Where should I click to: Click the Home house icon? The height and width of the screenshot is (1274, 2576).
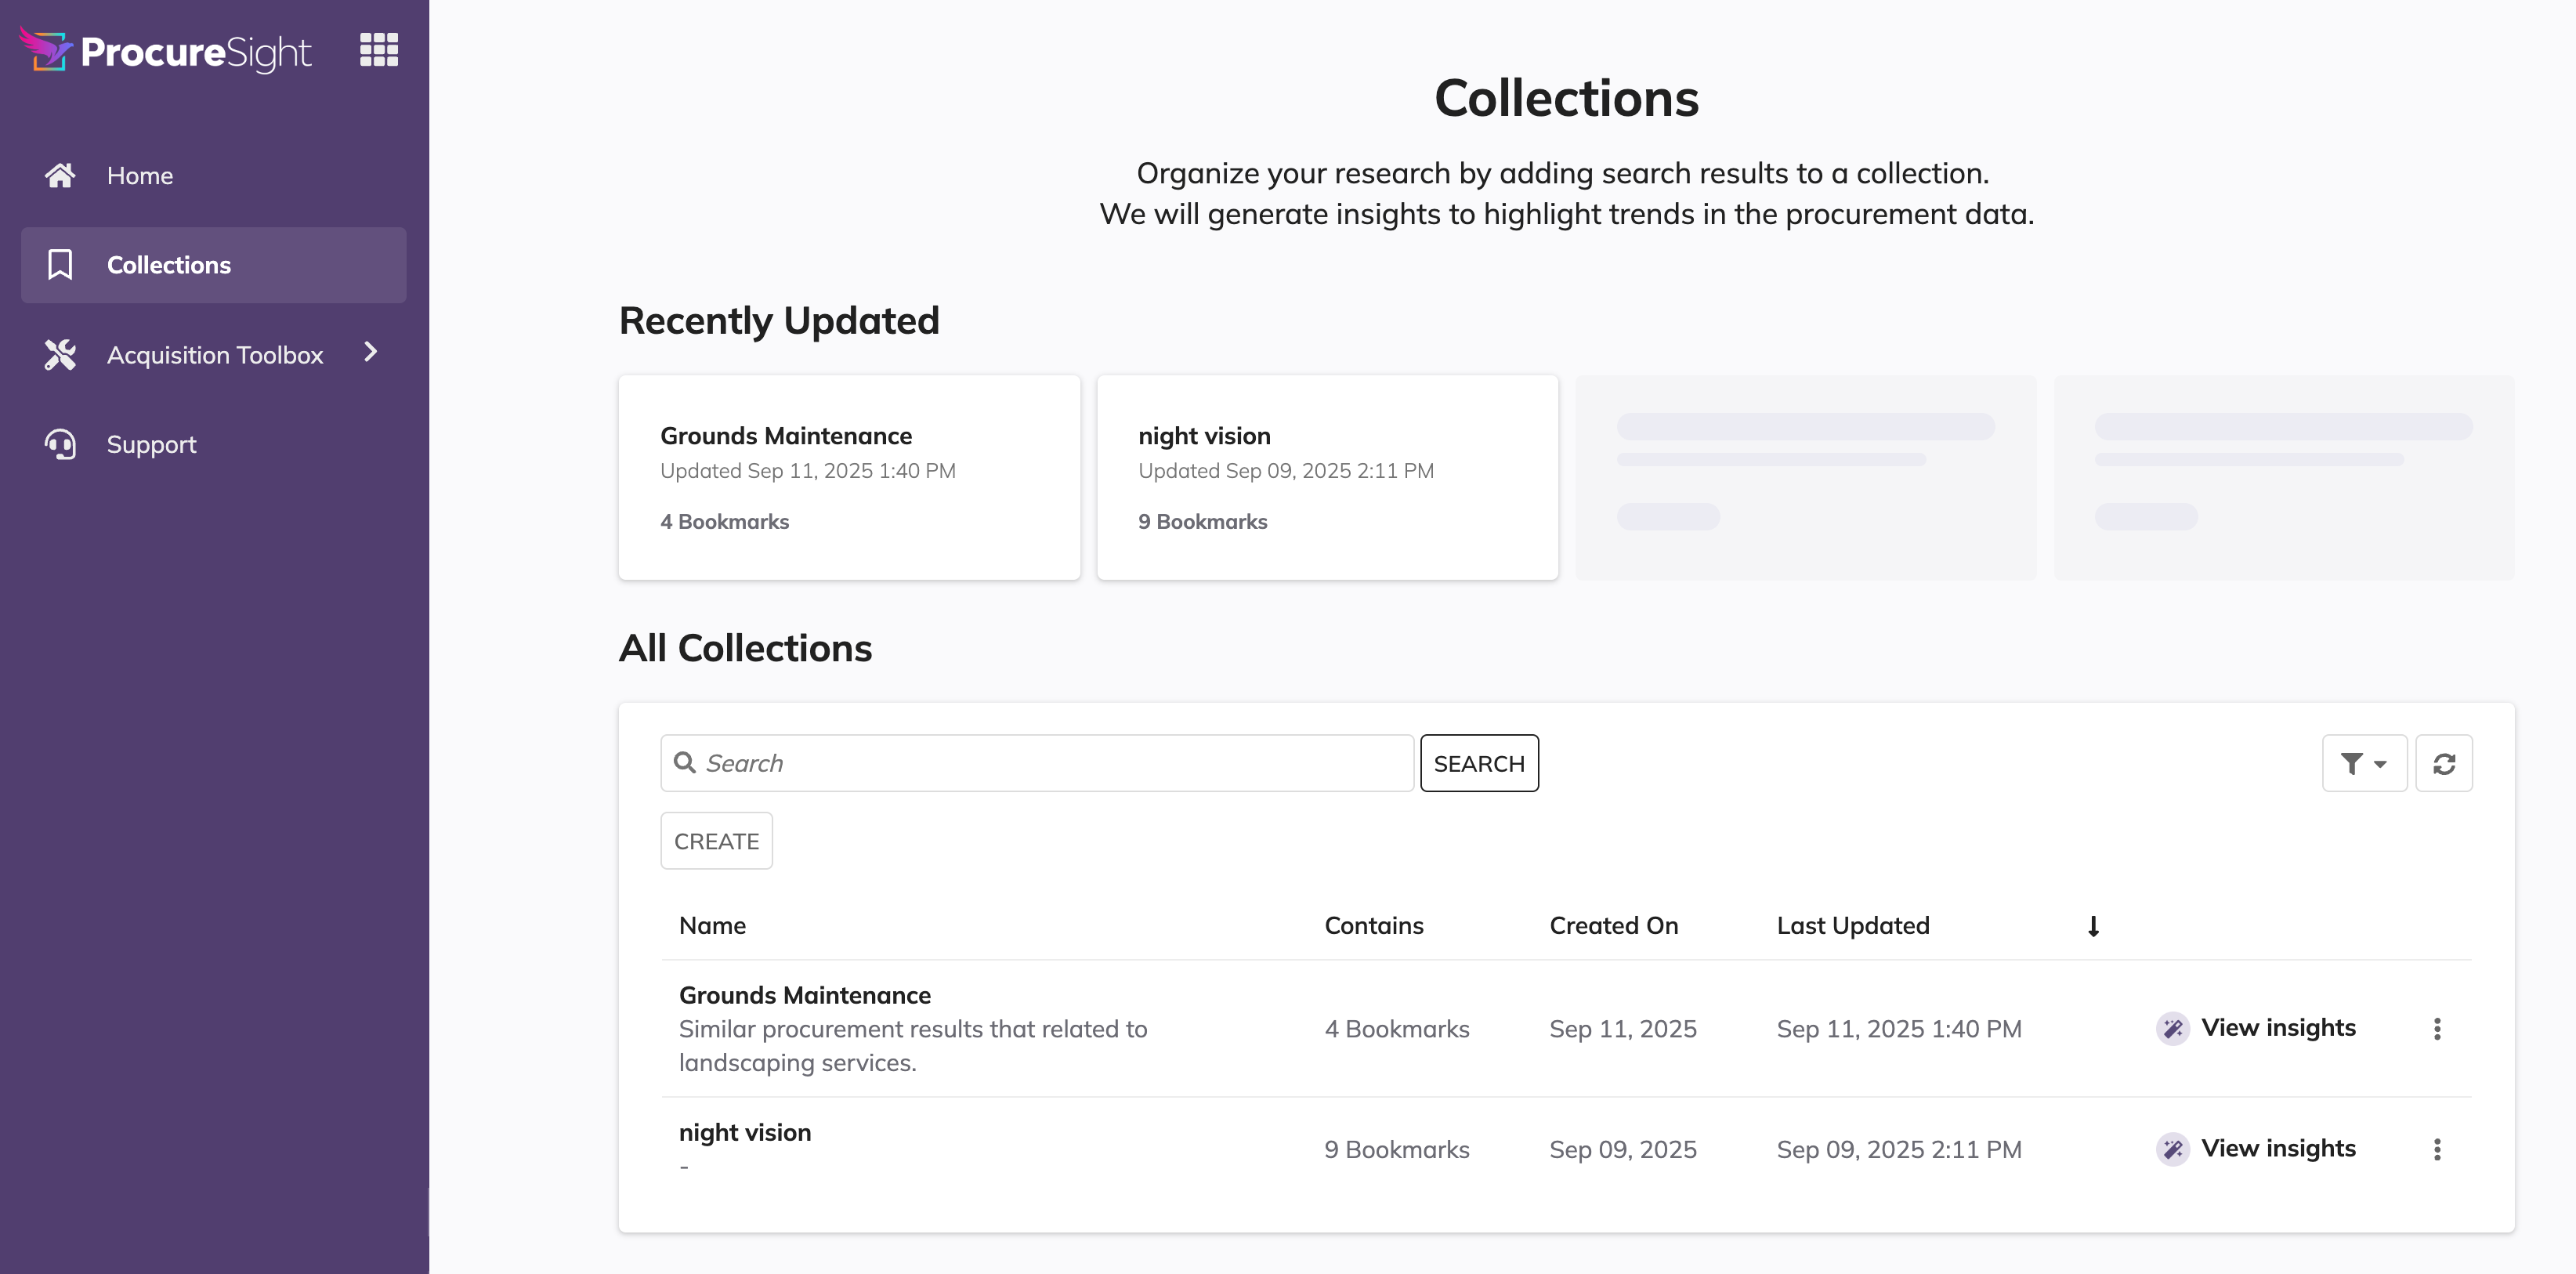[60, 175]
